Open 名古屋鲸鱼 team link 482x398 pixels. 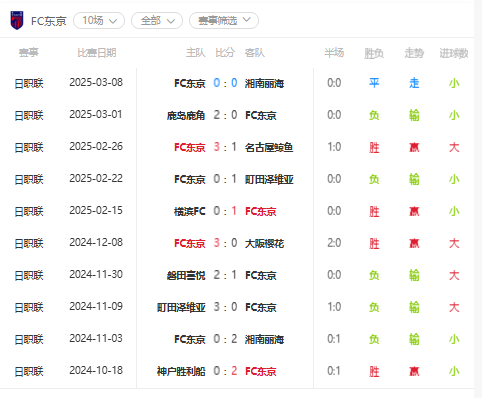coord(269,147)
